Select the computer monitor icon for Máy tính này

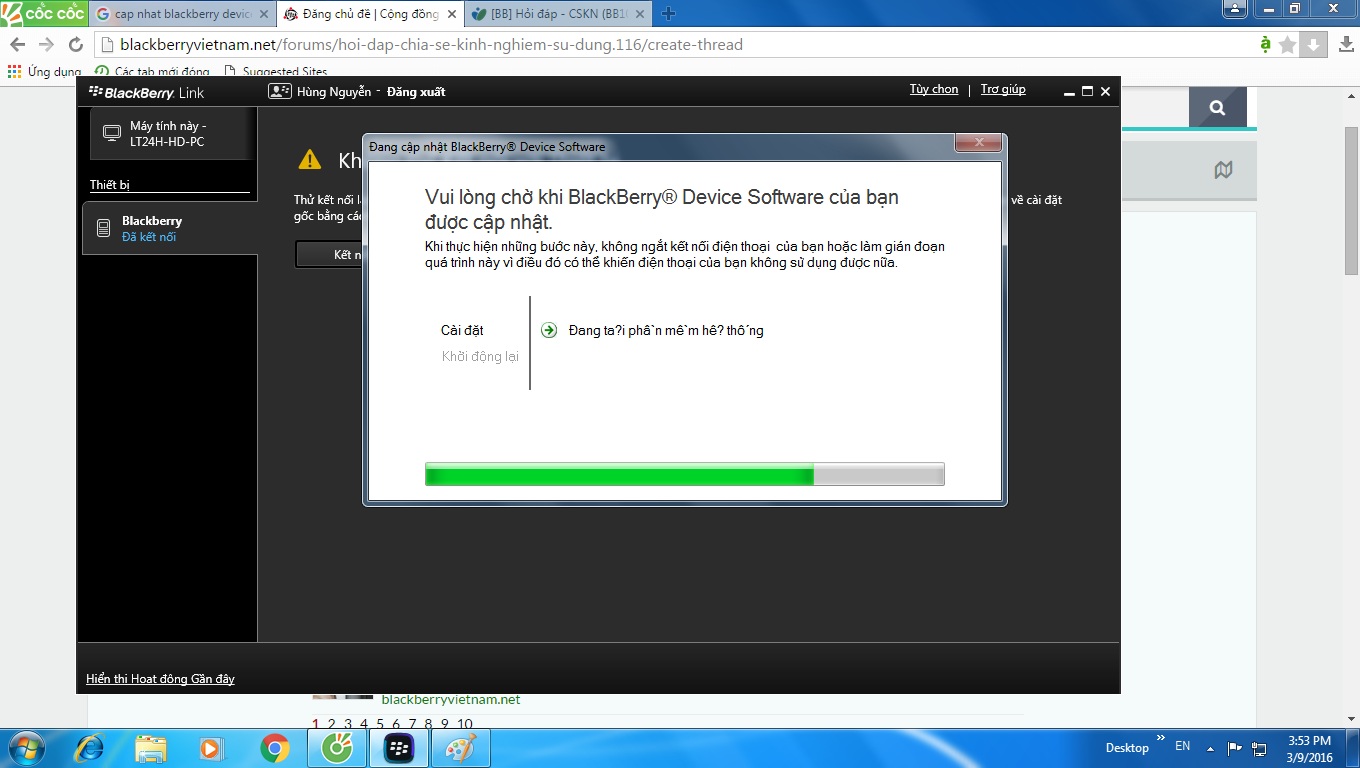tap(112, 134)
